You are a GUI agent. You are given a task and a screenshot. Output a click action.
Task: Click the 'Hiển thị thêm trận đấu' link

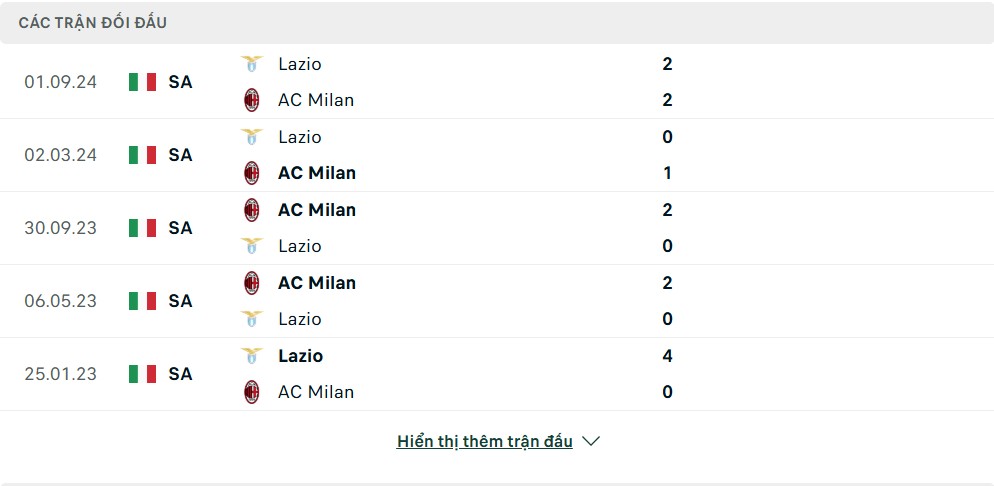click(485, 441)
